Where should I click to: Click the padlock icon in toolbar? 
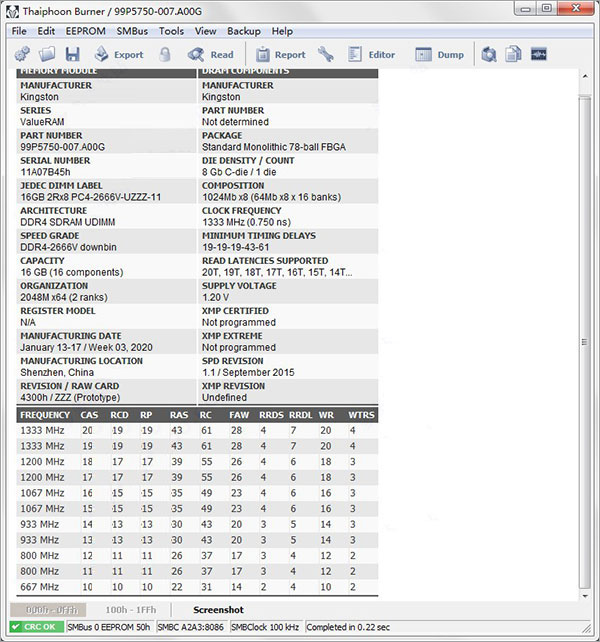[x=164, y=55]
